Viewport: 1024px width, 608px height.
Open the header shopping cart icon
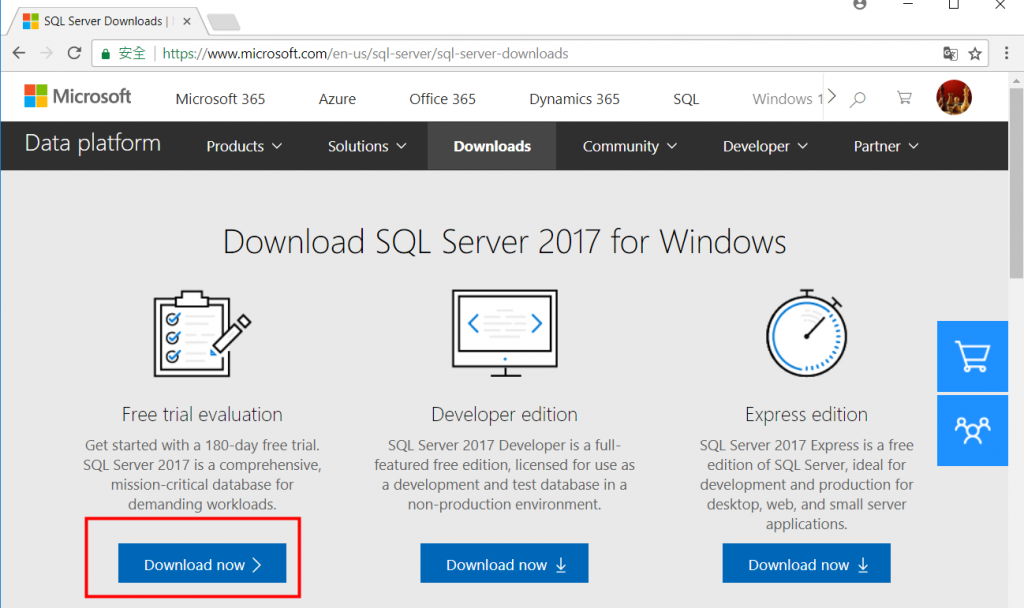click(904, 98)
